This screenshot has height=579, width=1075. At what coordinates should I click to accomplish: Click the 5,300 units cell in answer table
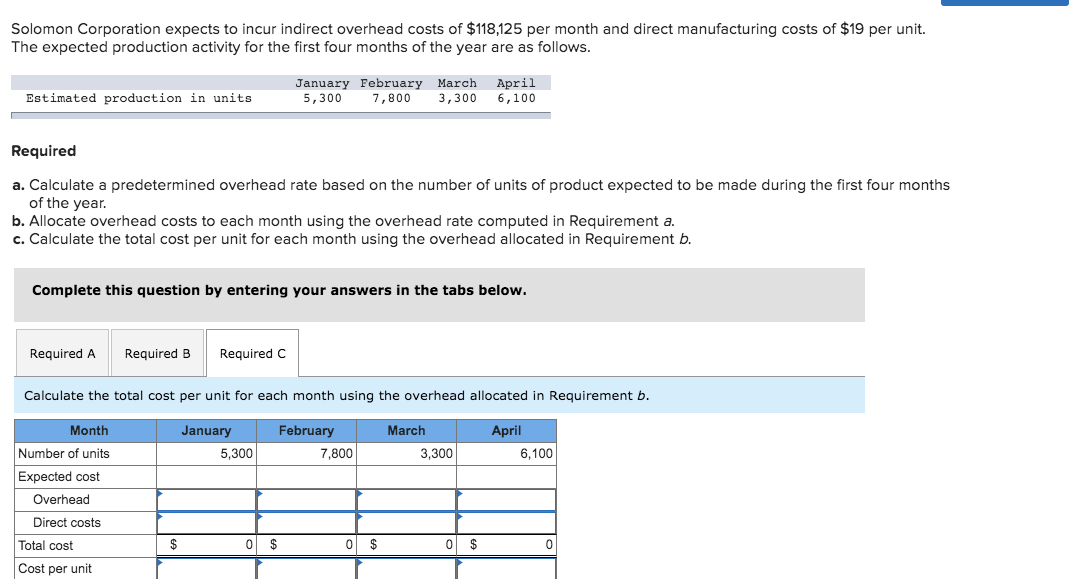[206, 454]
